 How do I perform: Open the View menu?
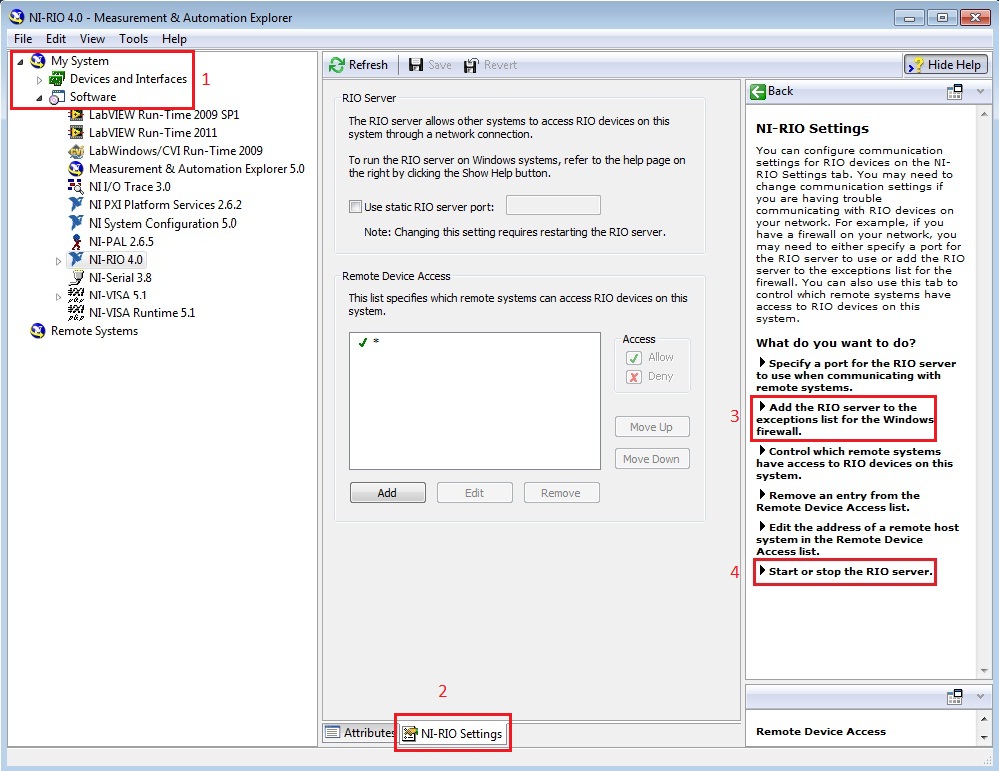(x=92, y=39)
